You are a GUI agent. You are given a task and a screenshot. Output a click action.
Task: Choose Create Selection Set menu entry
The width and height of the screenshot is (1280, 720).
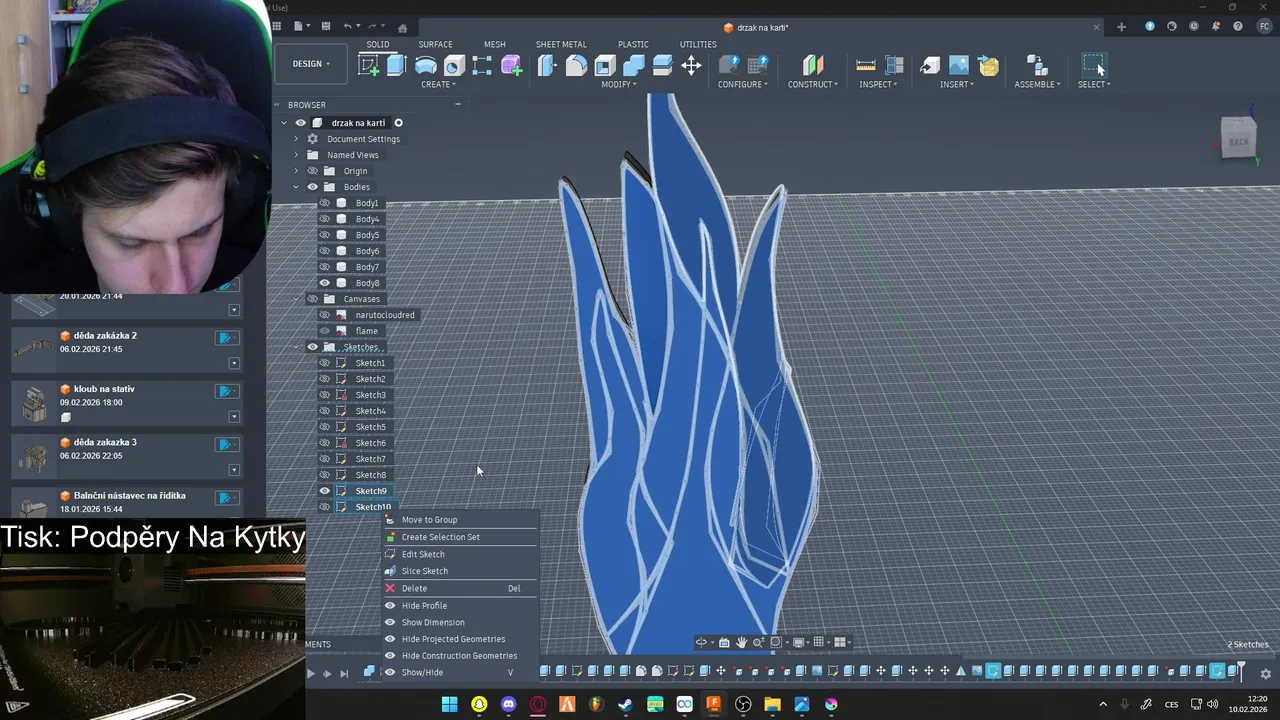(x=460, y=537)
